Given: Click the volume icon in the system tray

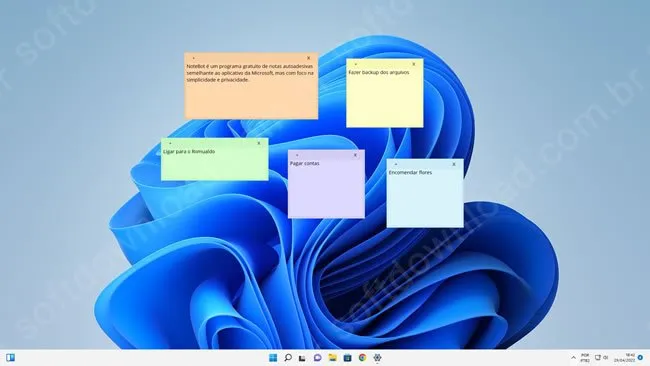Looking at the screenshot, I should pos(606,358).
